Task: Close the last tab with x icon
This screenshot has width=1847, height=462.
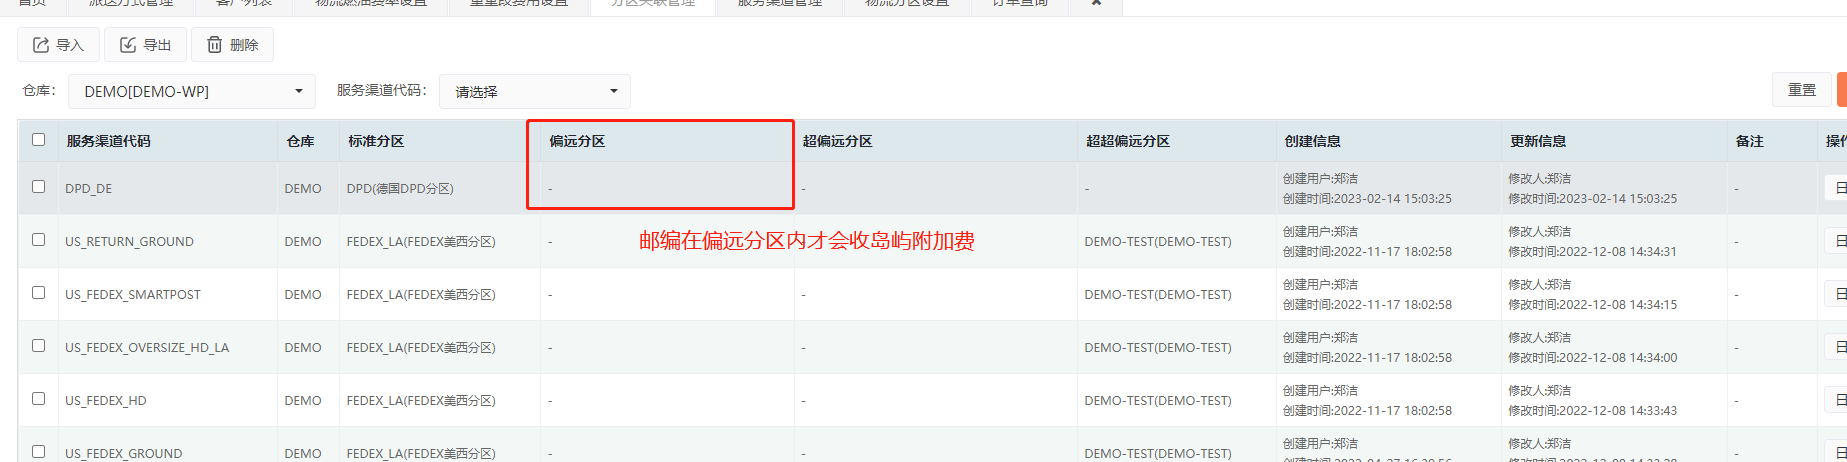Action: pyautogui.click(x=1096, y=3)
